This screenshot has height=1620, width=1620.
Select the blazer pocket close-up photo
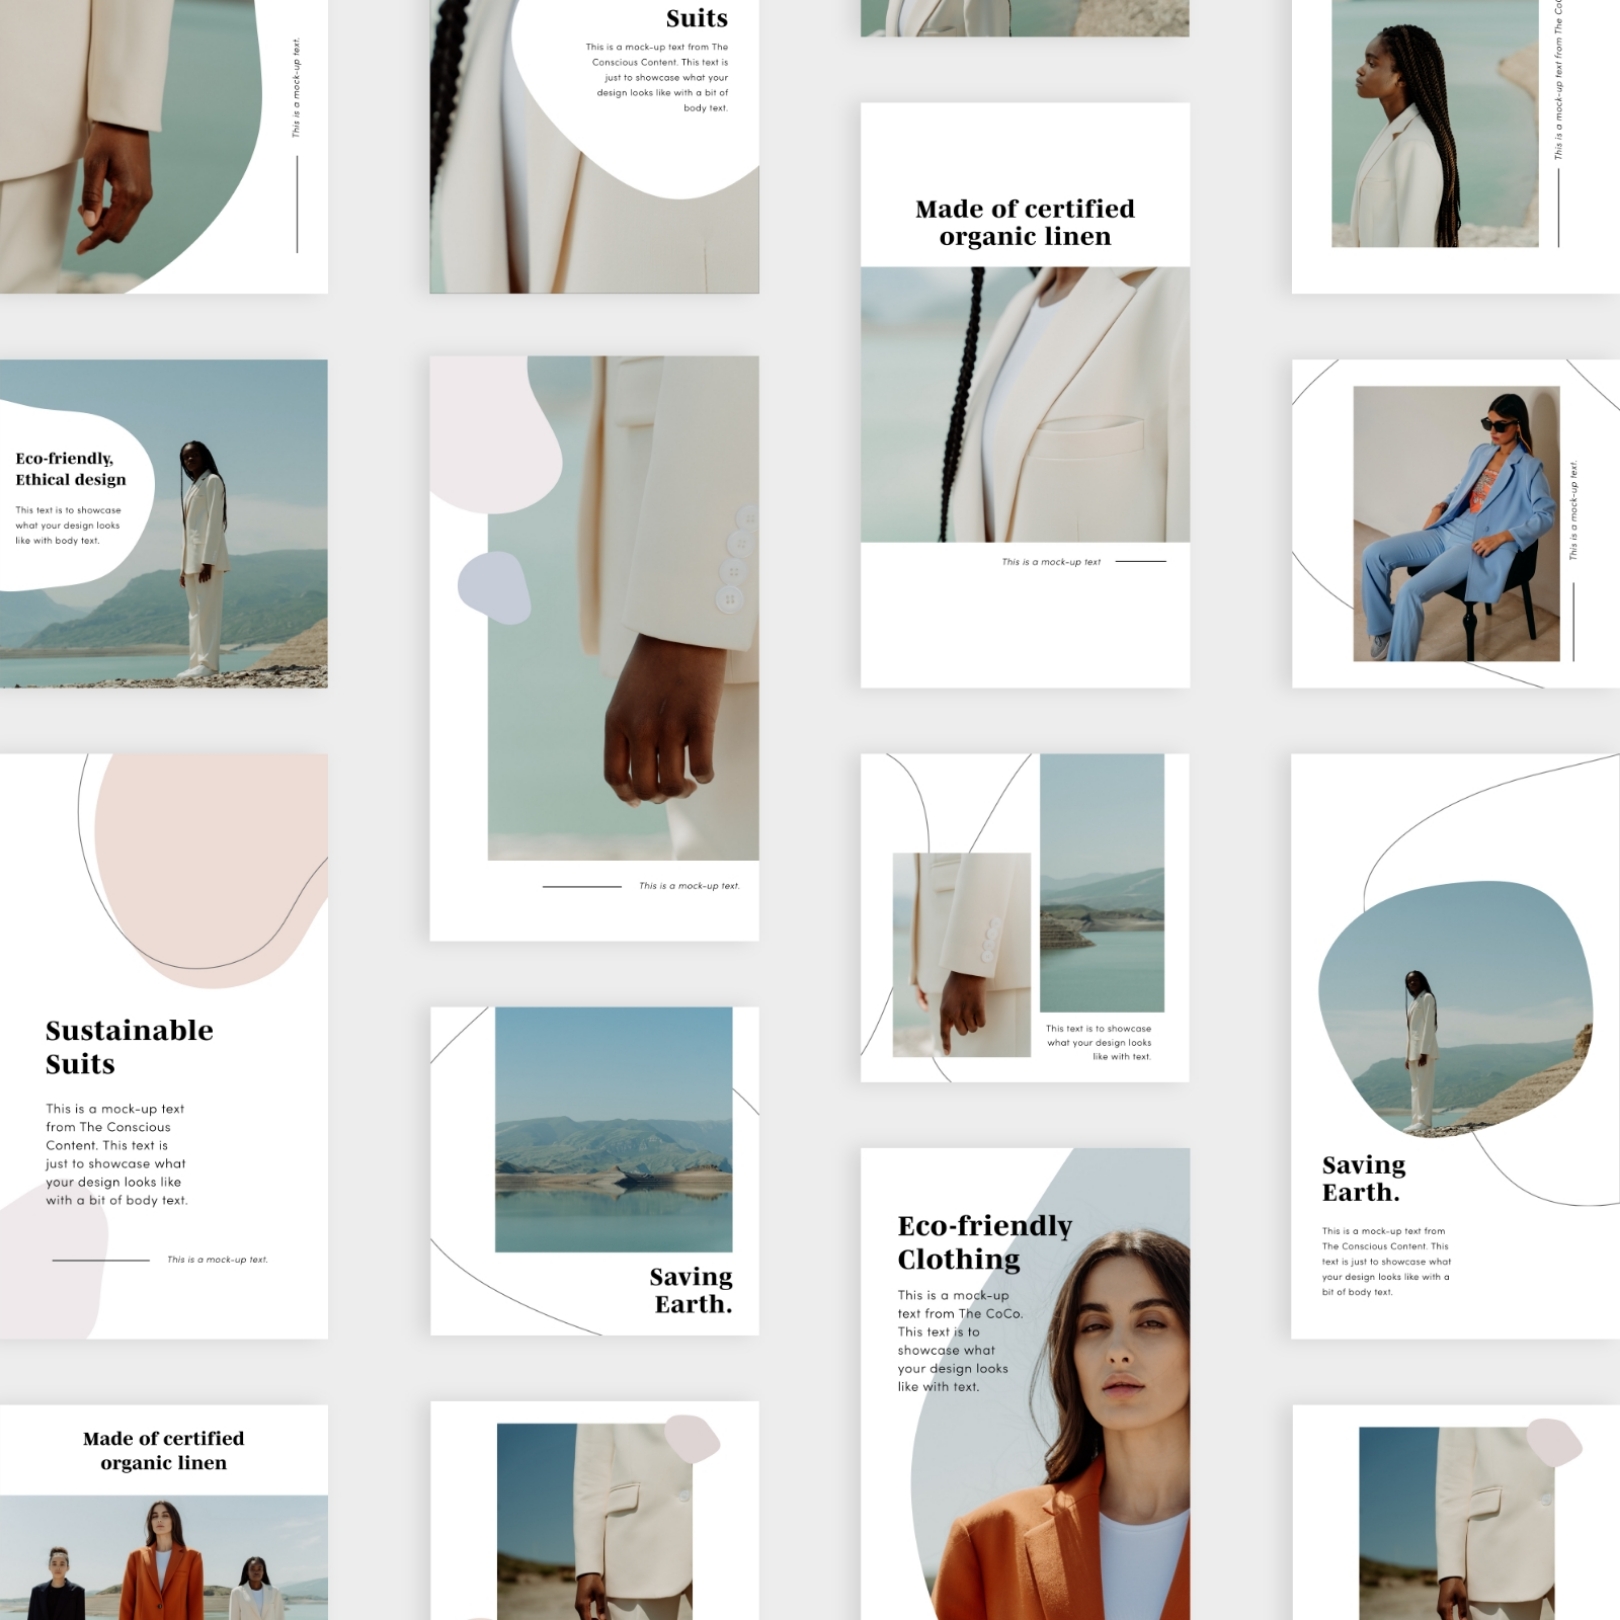pos(1025,404)
